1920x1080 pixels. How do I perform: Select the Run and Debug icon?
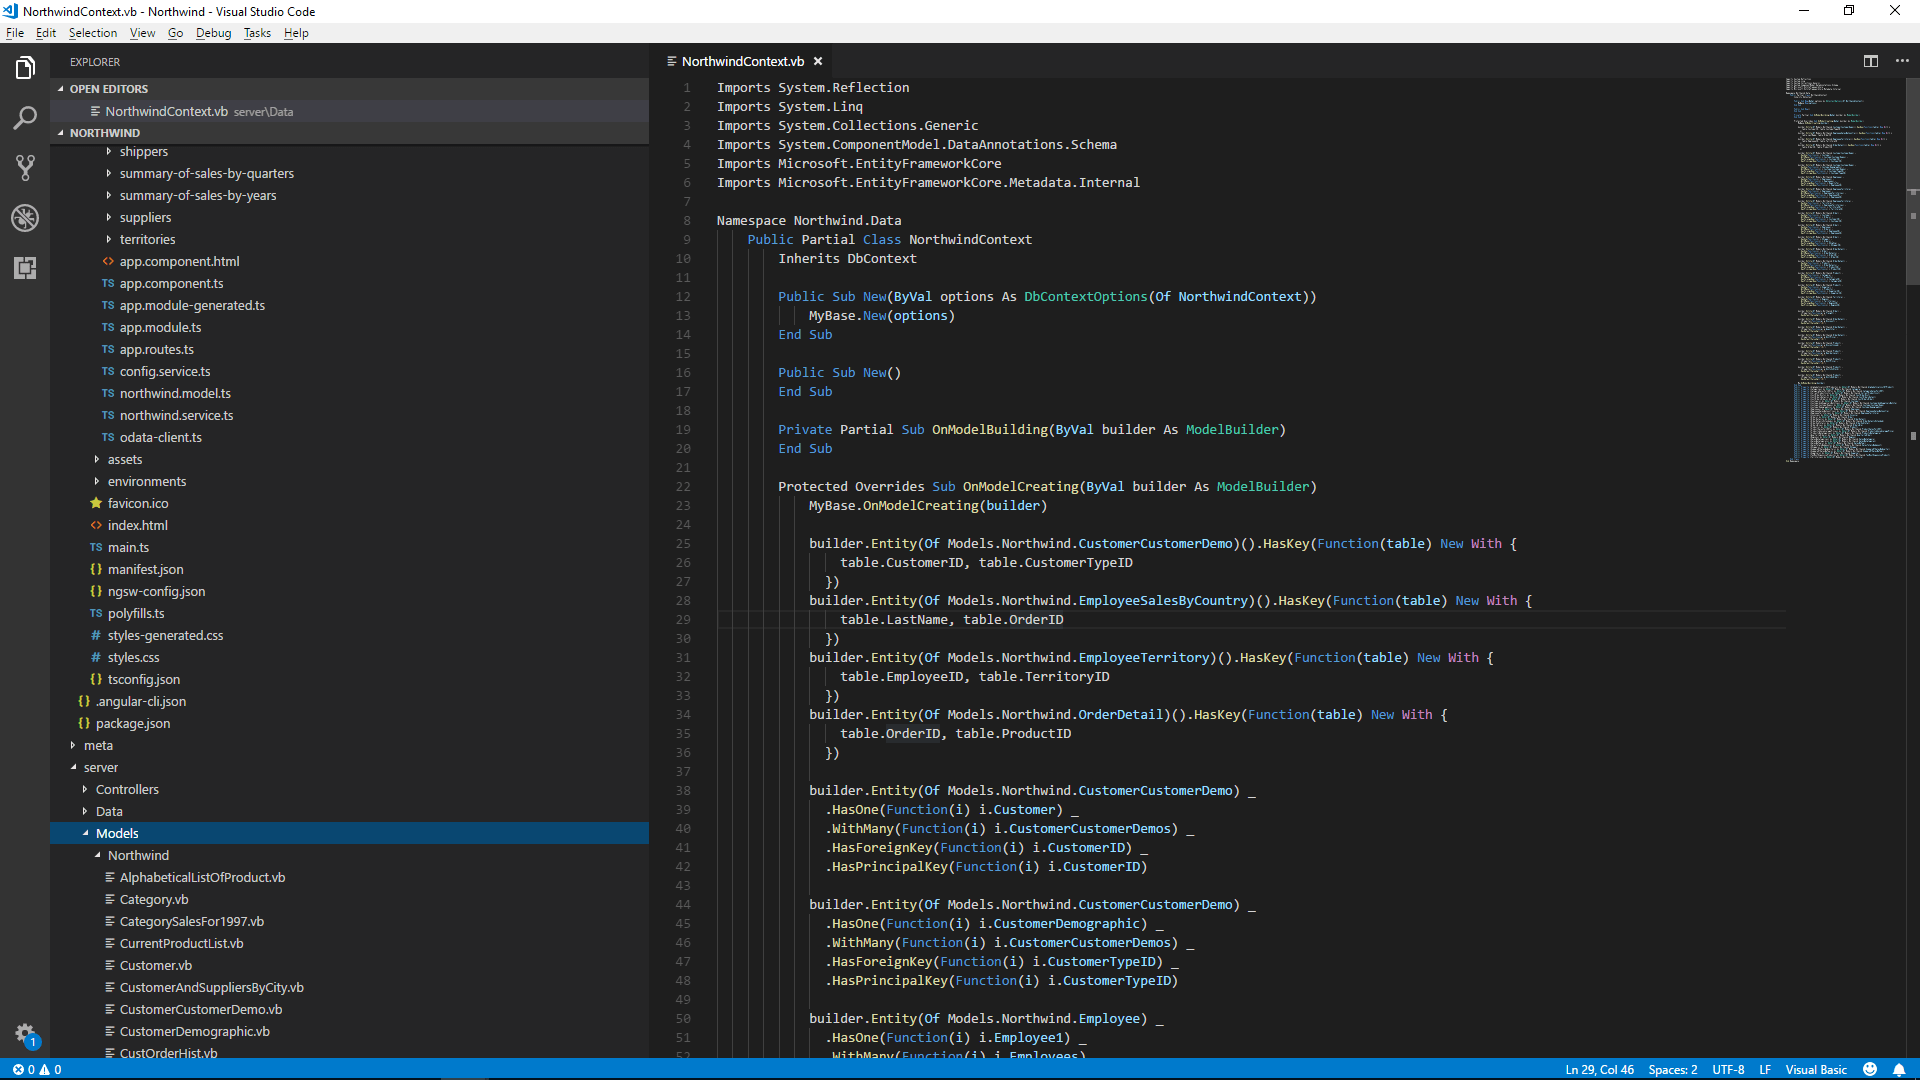click(25, 216)
